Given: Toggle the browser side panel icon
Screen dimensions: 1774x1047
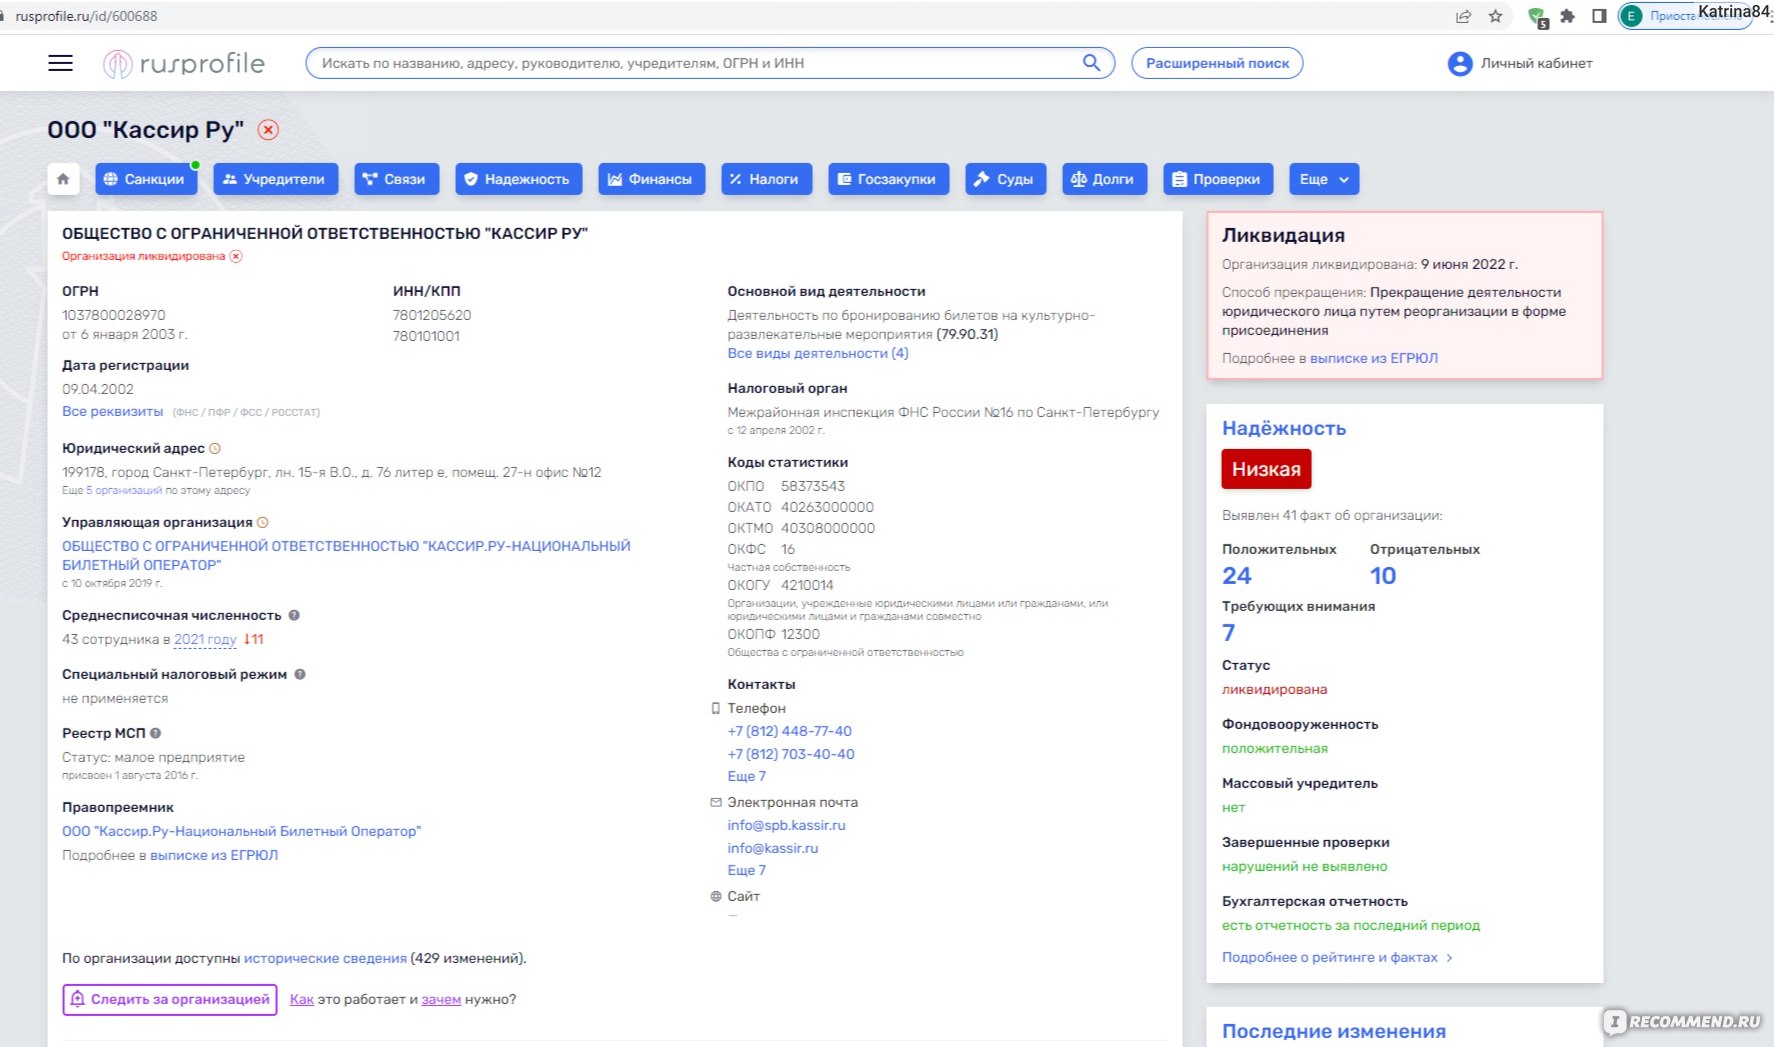Looking at the screenshot, I should (1599, 16).
